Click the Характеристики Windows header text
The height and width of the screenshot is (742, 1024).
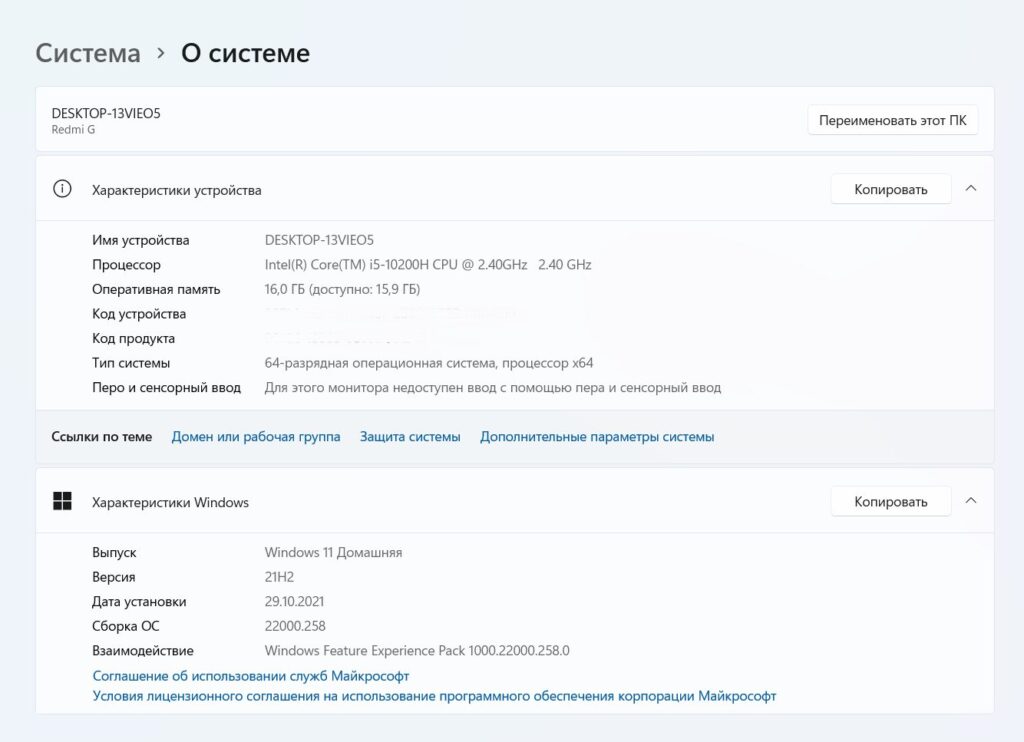tap(170, 502)
